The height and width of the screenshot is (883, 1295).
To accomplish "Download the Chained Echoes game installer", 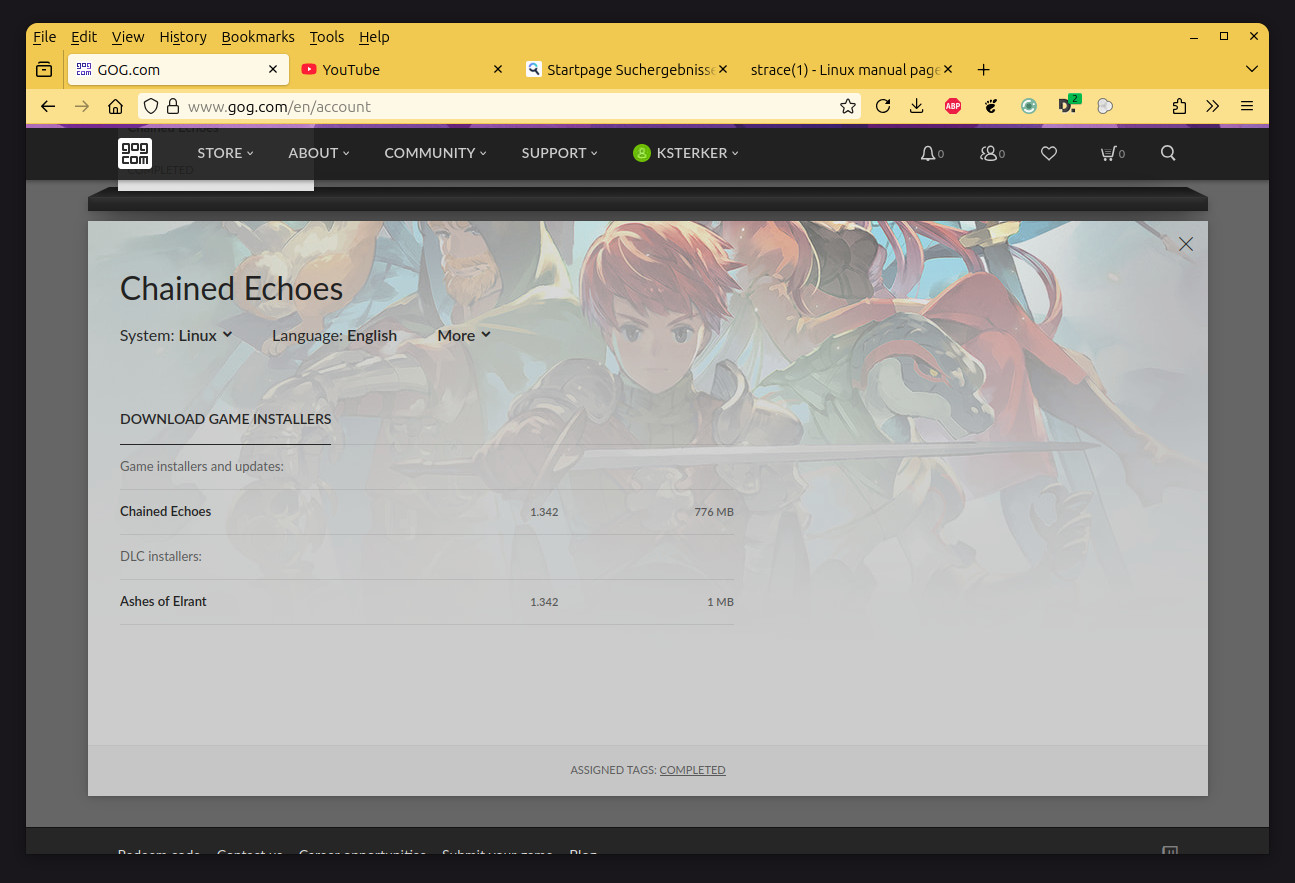I will click(427, 512).
